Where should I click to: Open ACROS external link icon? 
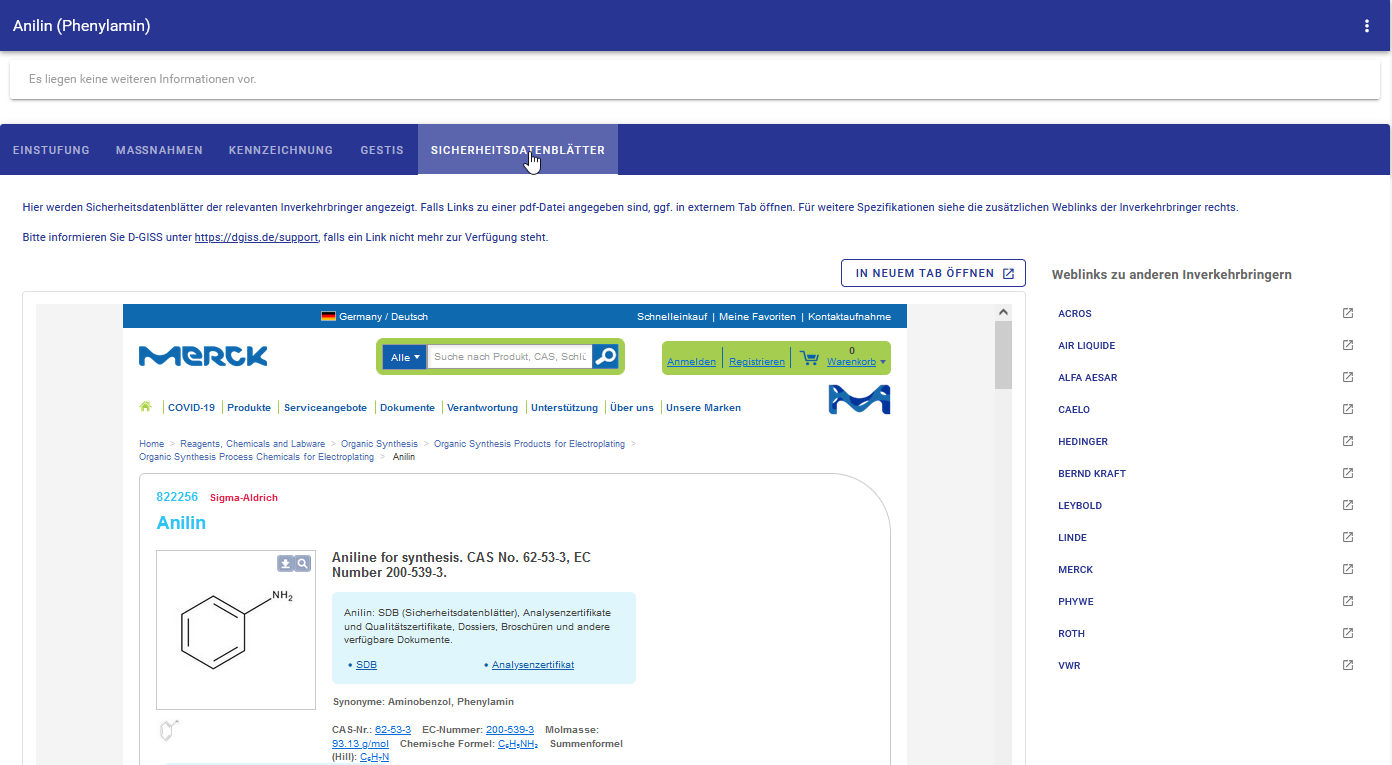pyautogui.click(x=1348, y=313)
